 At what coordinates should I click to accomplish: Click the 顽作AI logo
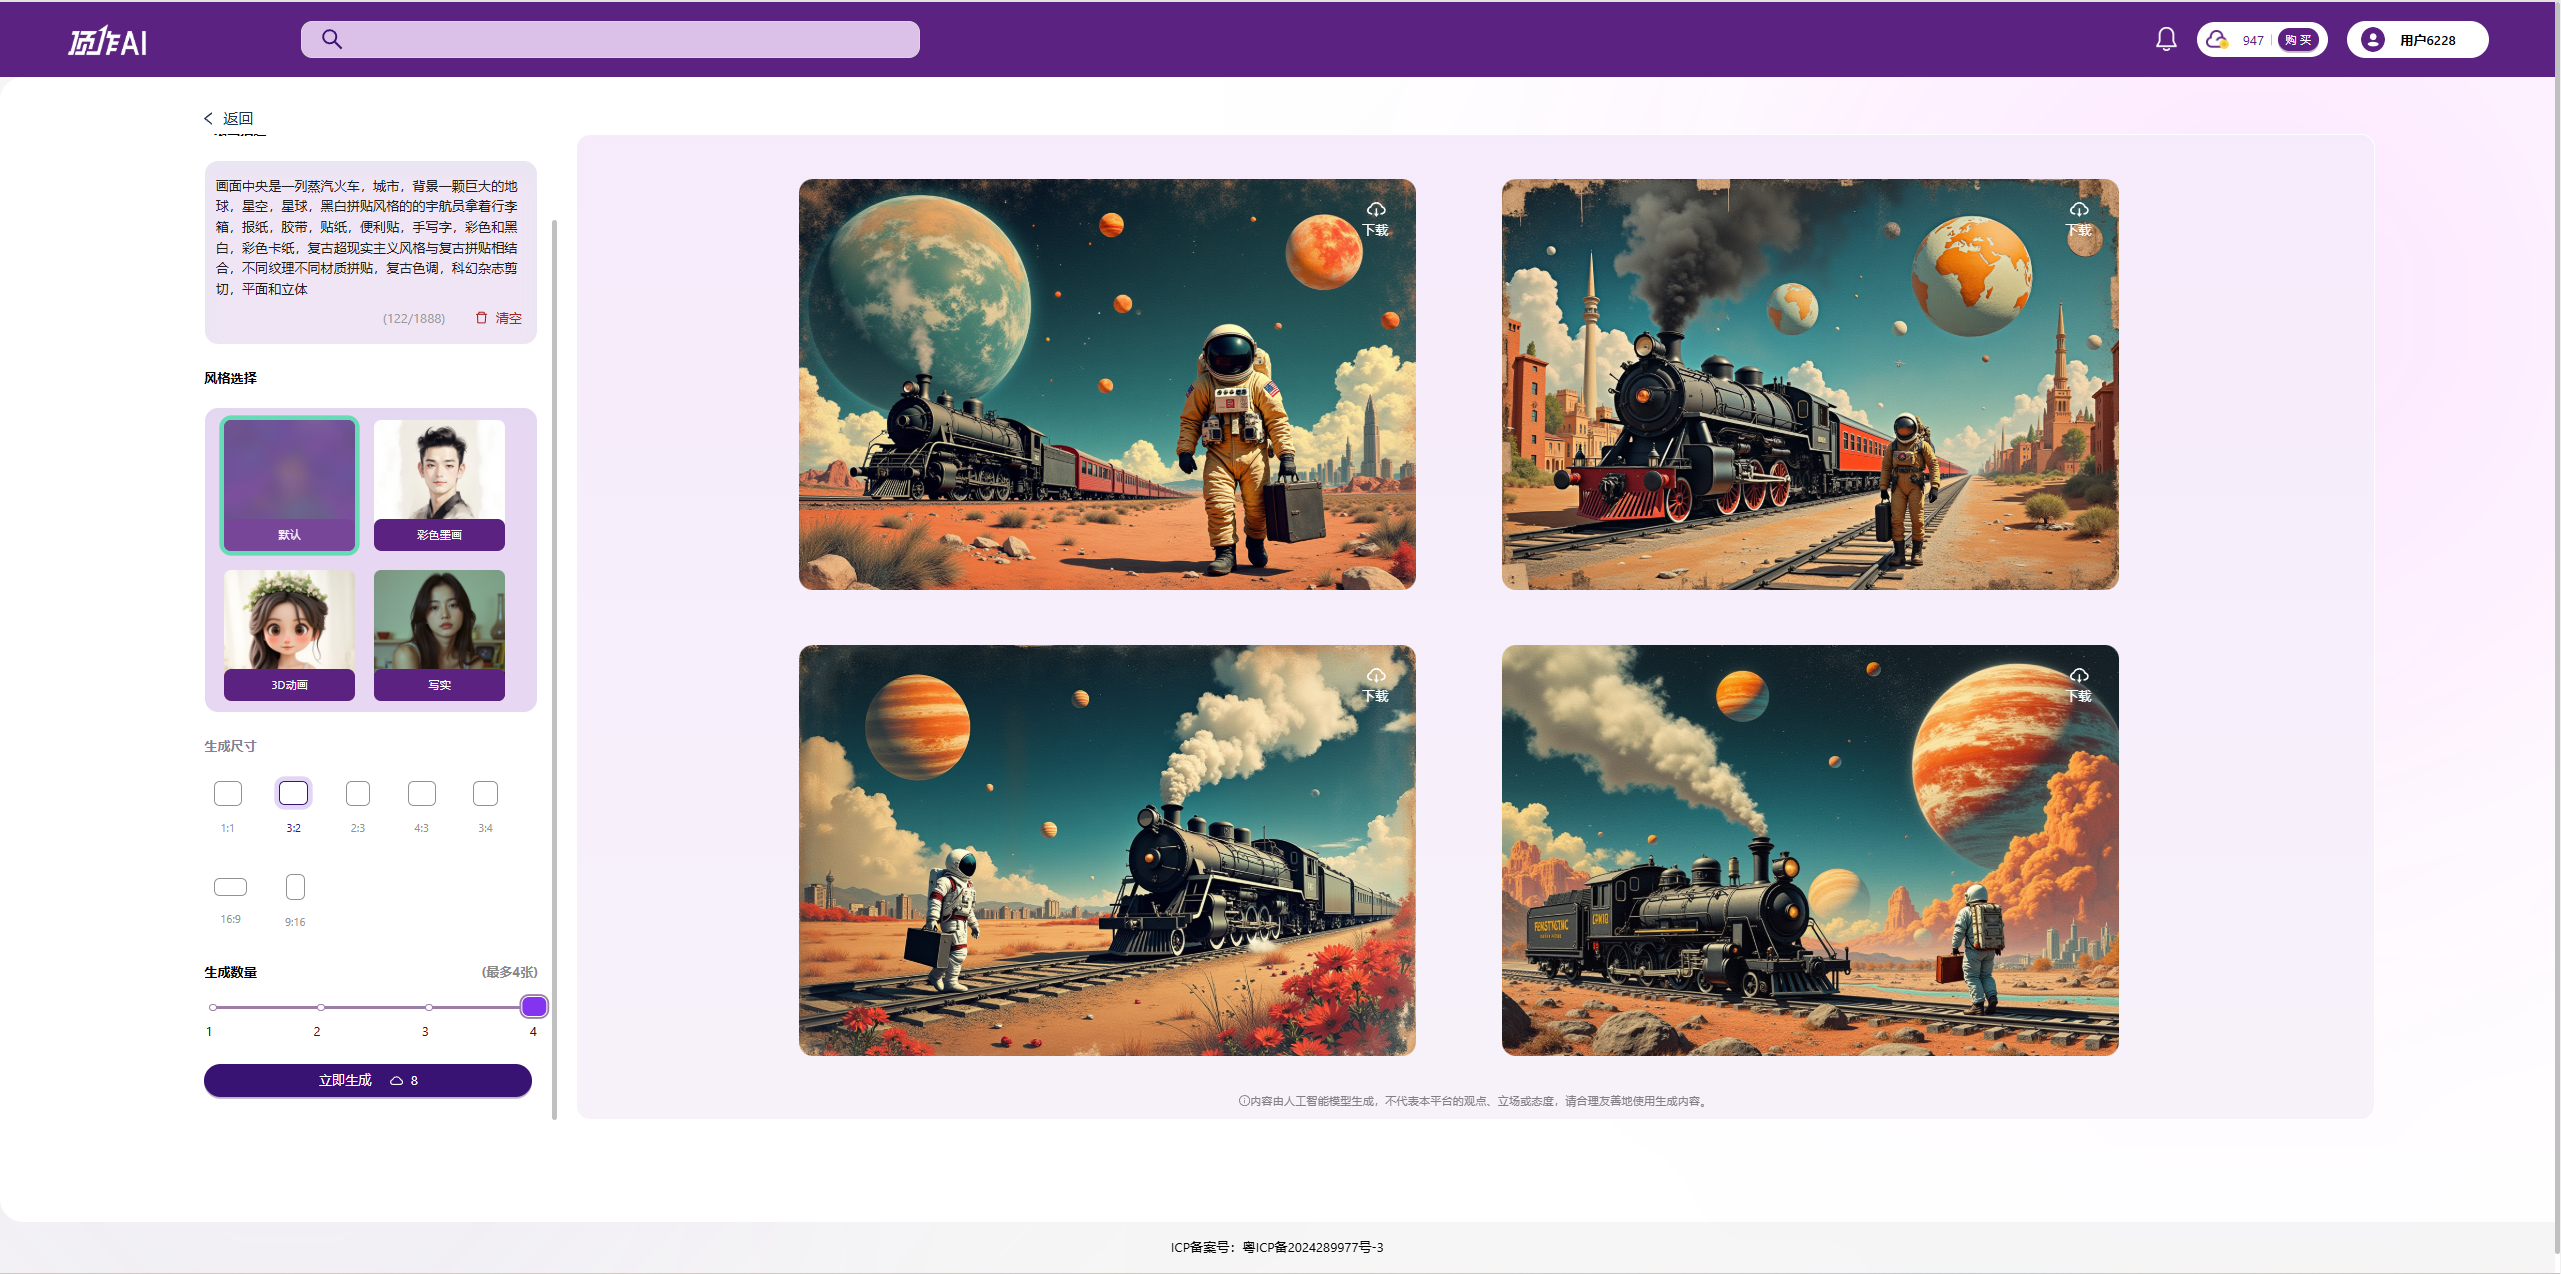(x=108, y=41)
